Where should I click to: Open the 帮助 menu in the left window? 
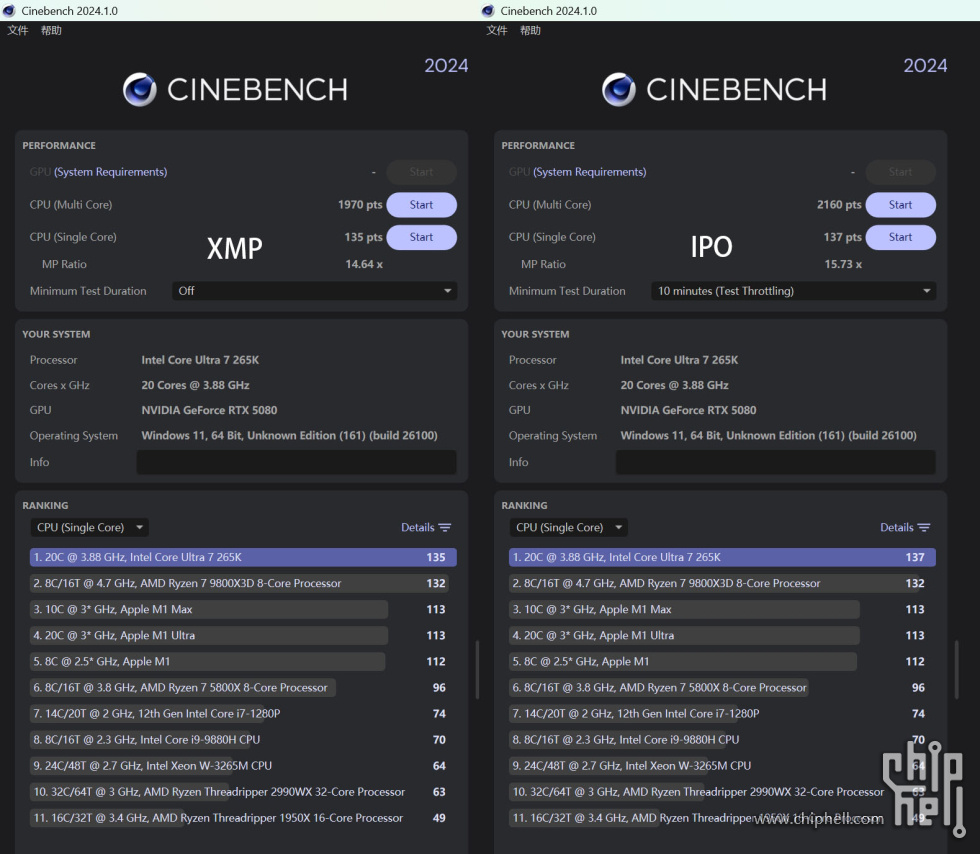click(51, 30)
